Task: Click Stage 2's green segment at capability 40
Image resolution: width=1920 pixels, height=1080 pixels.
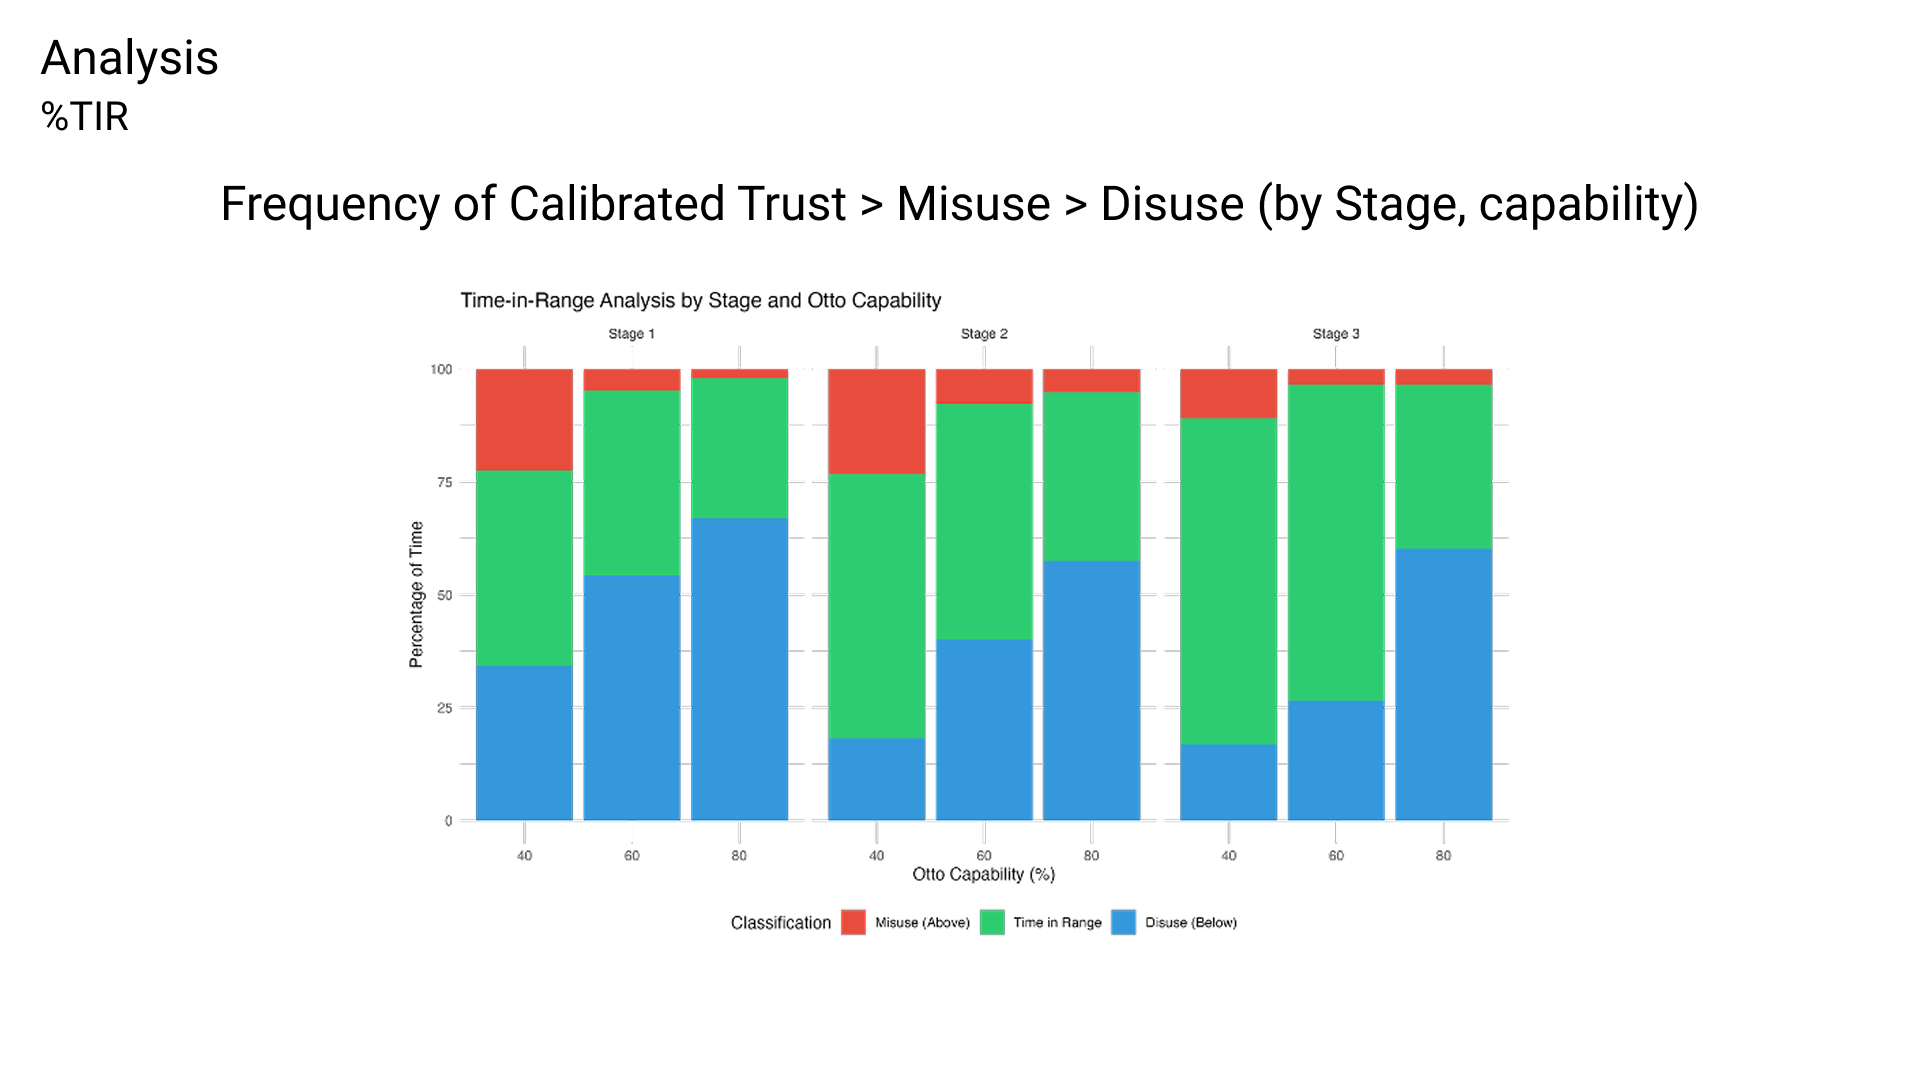Action: (x=876, y=605)
